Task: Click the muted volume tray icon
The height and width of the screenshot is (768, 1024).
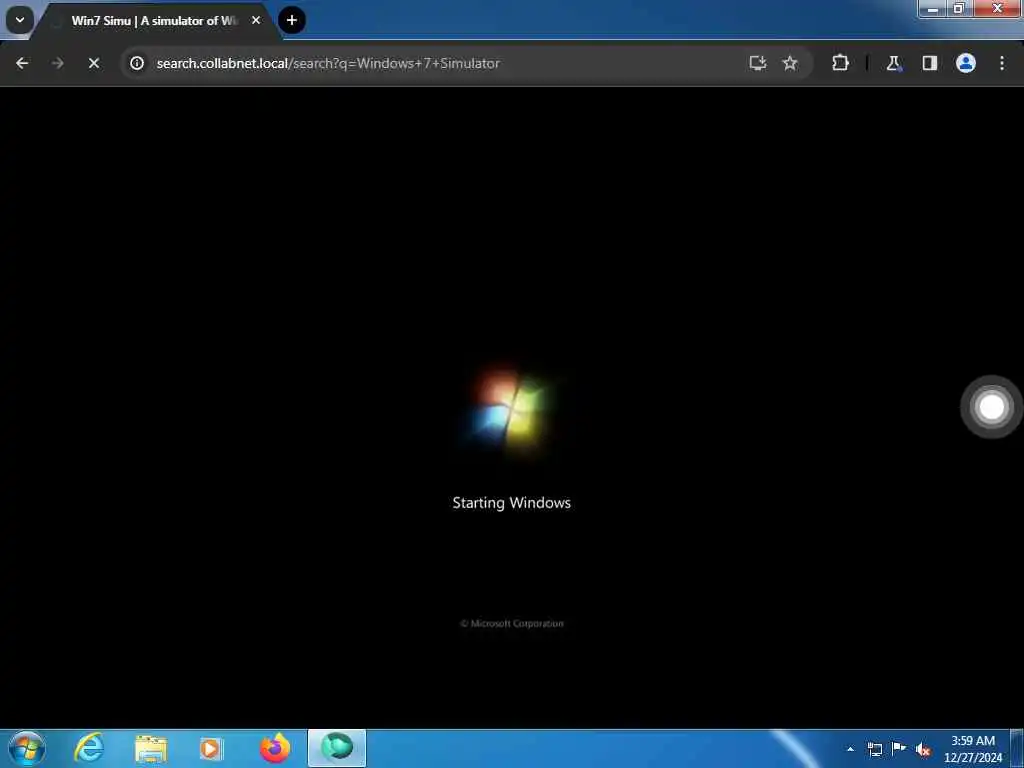Action: click(923, 750)
